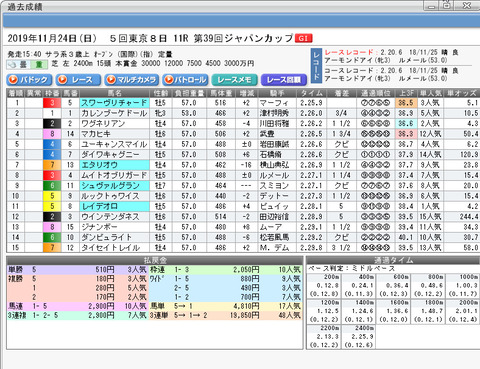Image resolution: width=480 pixels, height=369 pixels.
Task: Sort by the 通過順位 column header
Action: click(x=376, y=93)
